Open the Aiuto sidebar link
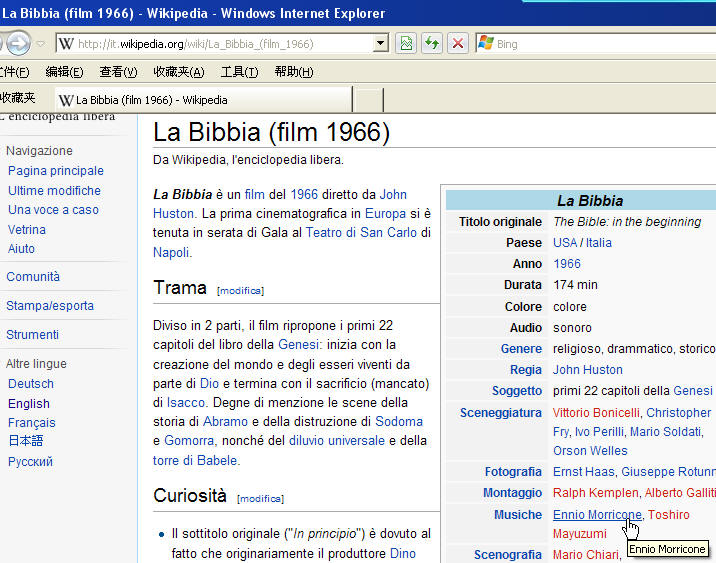Viewport: 716px width, 563px height. [x=21, y=249]
